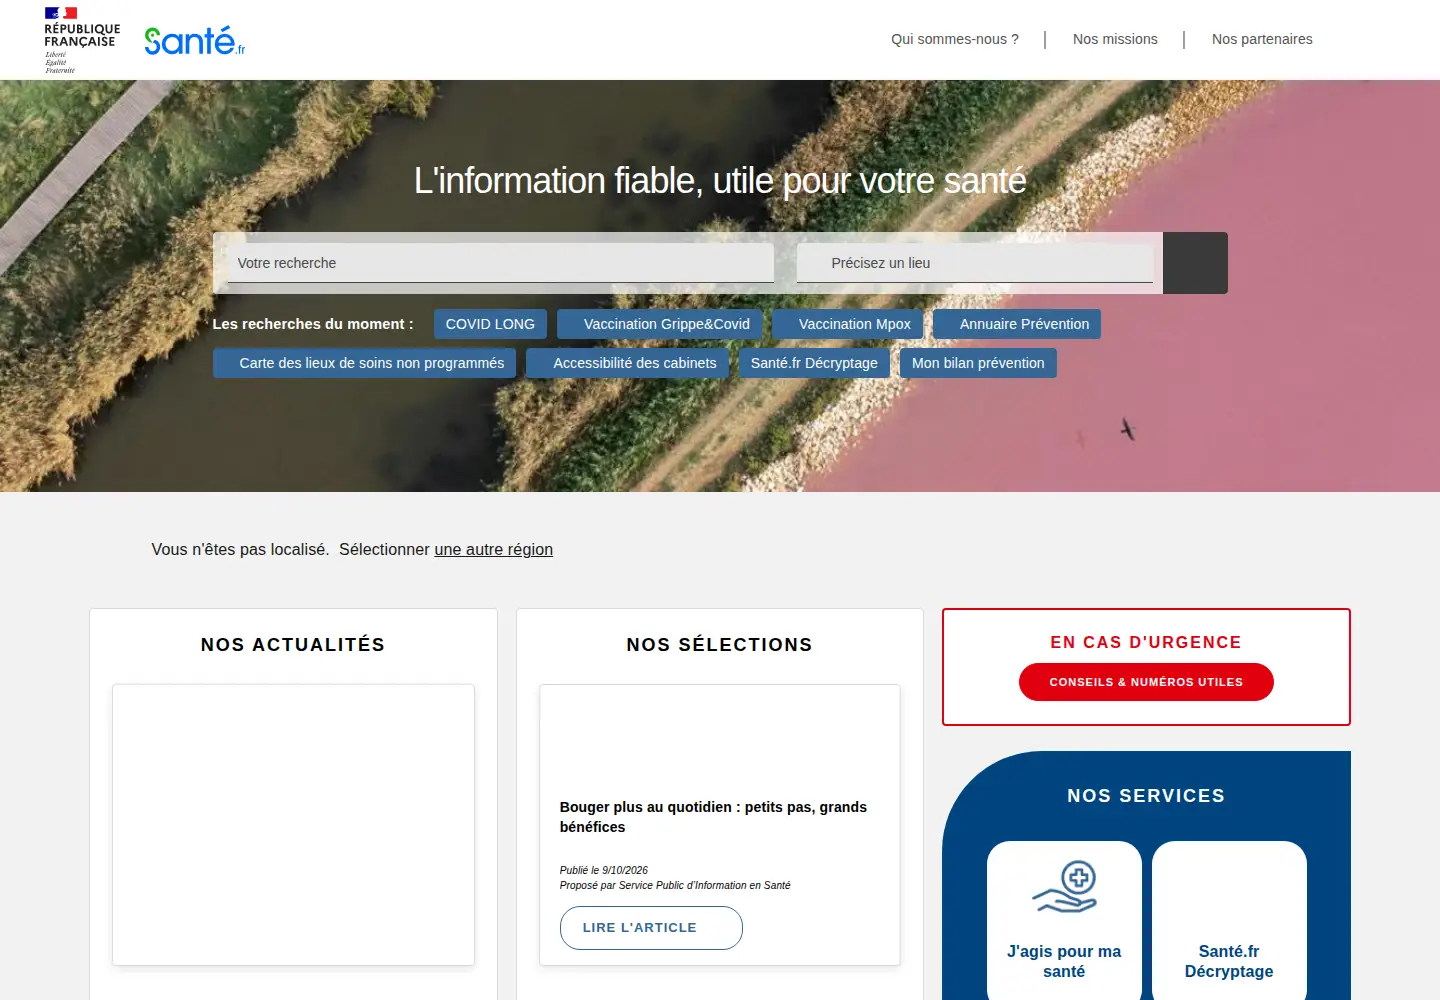The image size is (1440, 1000).
Task: Open Nos missions menu item
Action: click(1115, 39)
